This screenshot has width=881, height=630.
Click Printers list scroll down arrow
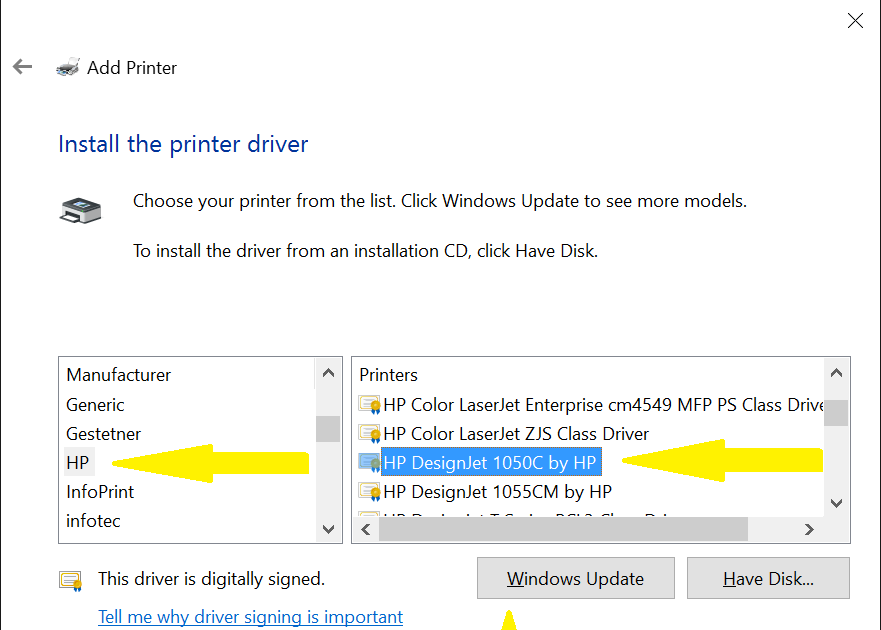tap(836, 503)
